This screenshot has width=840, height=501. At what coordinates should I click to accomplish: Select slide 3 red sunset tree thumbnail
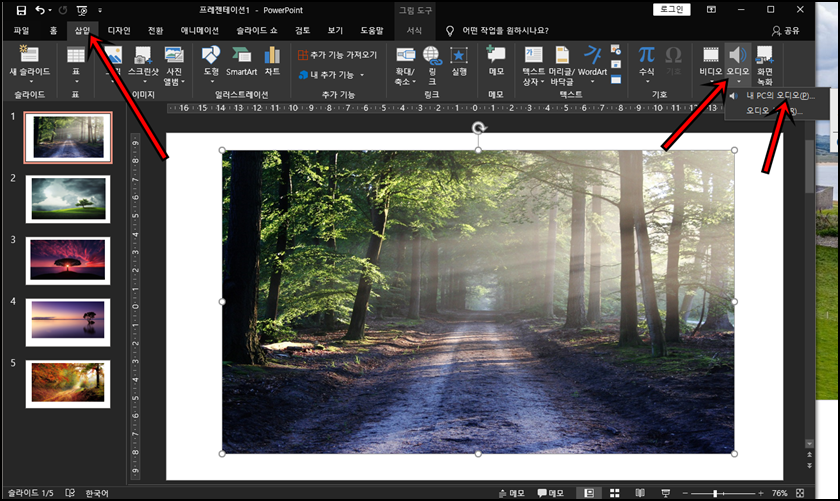point(68,260)
